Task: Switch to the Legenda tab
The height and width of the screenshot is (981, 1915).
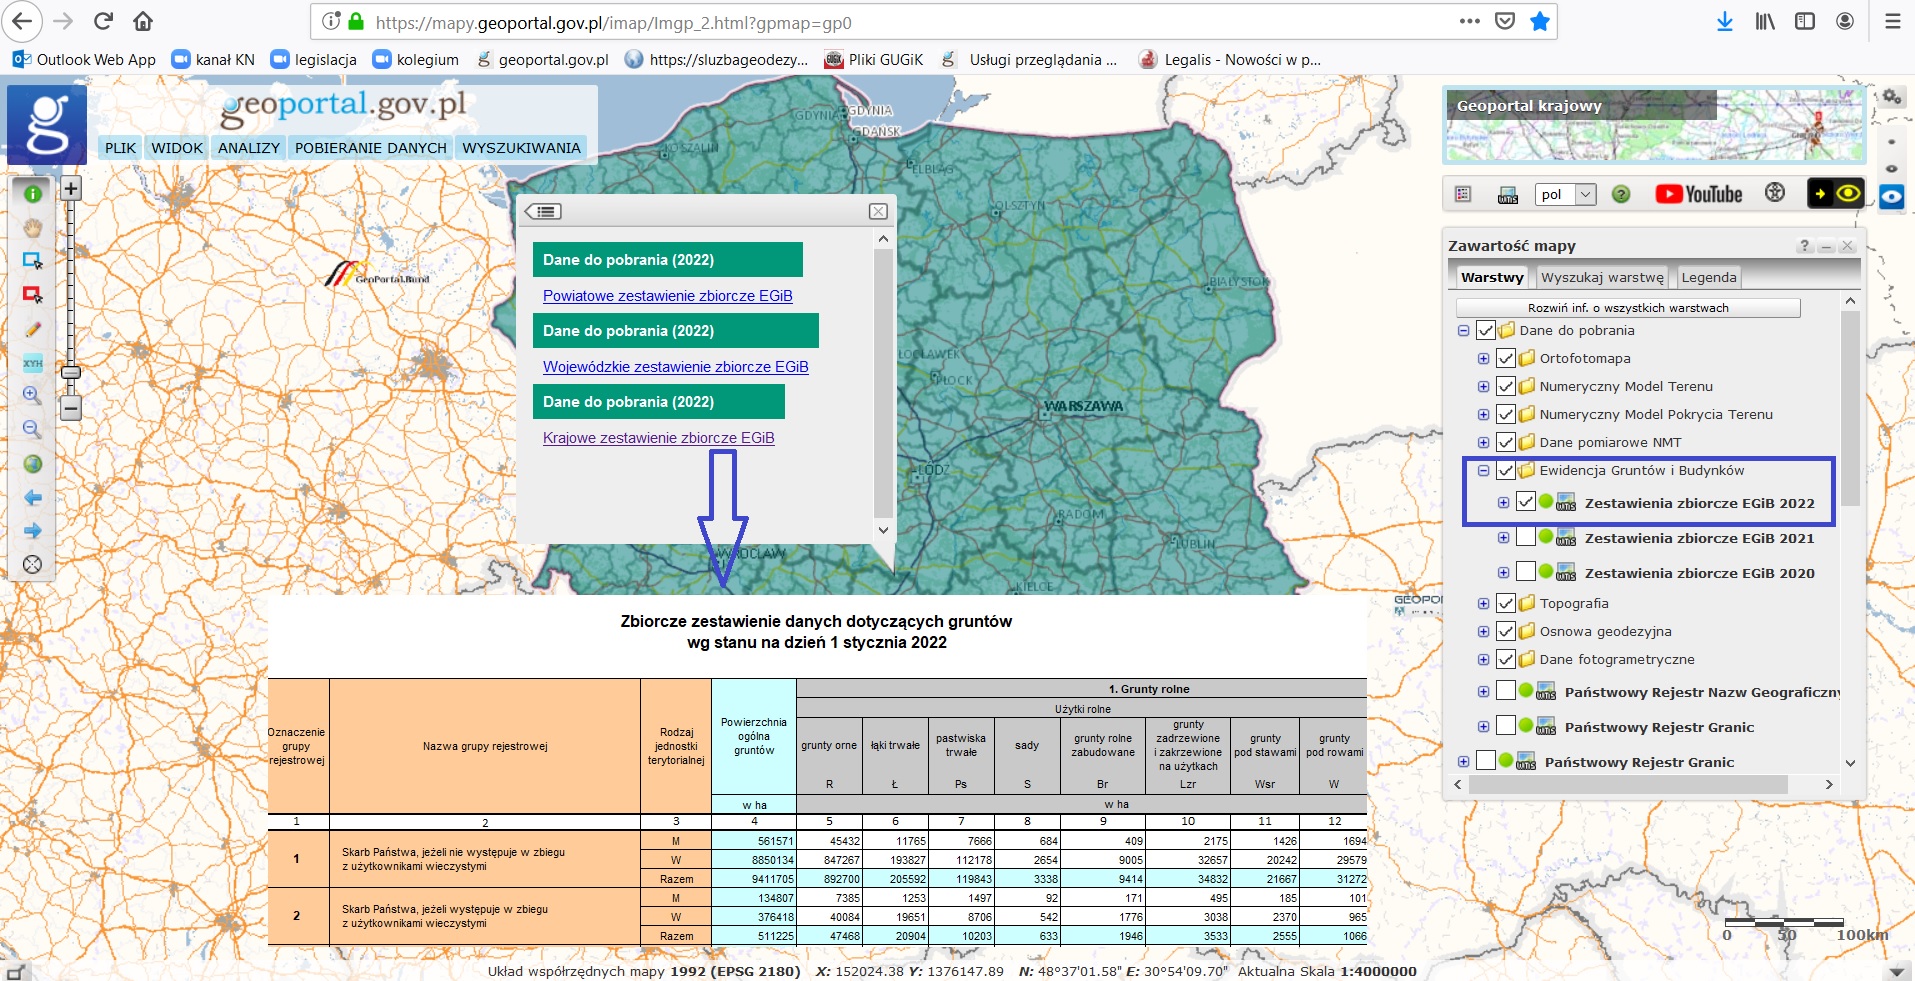Action: [x=1708, y=277]
